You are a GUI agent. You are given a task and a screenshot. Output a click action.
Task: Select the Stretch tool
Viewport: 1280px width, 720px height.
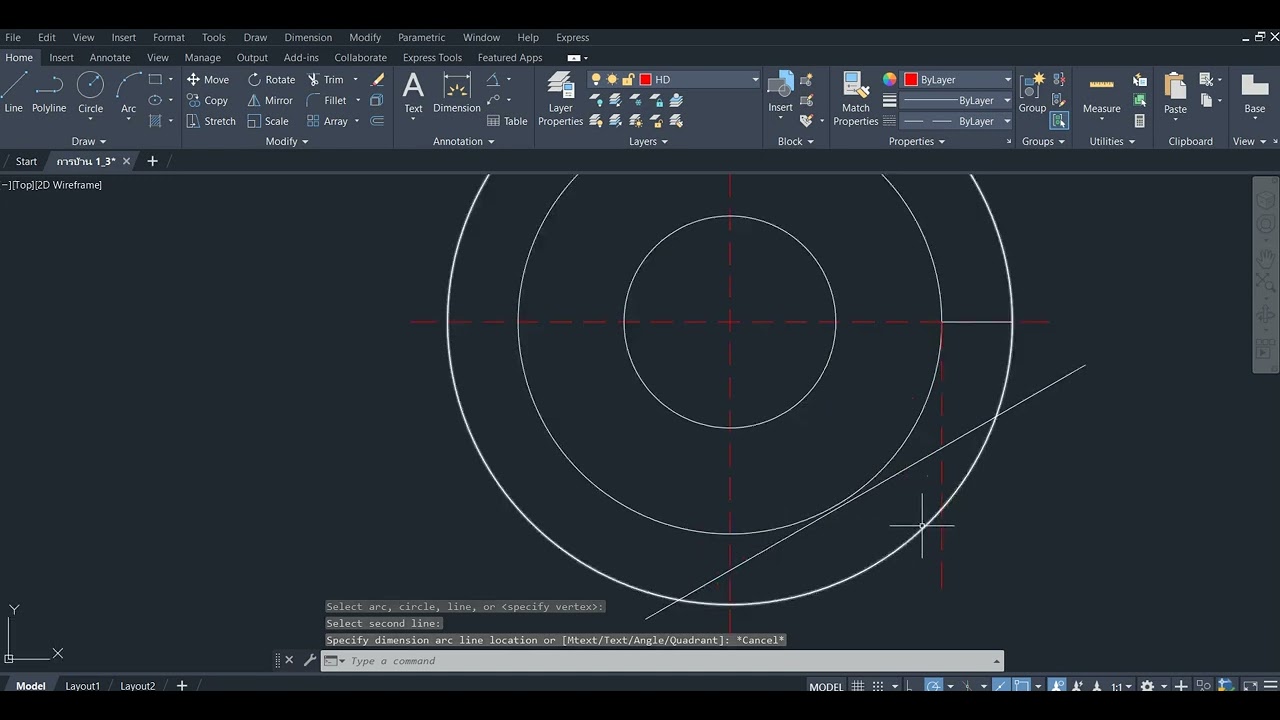pyautogui.click(x=211, y=121)
